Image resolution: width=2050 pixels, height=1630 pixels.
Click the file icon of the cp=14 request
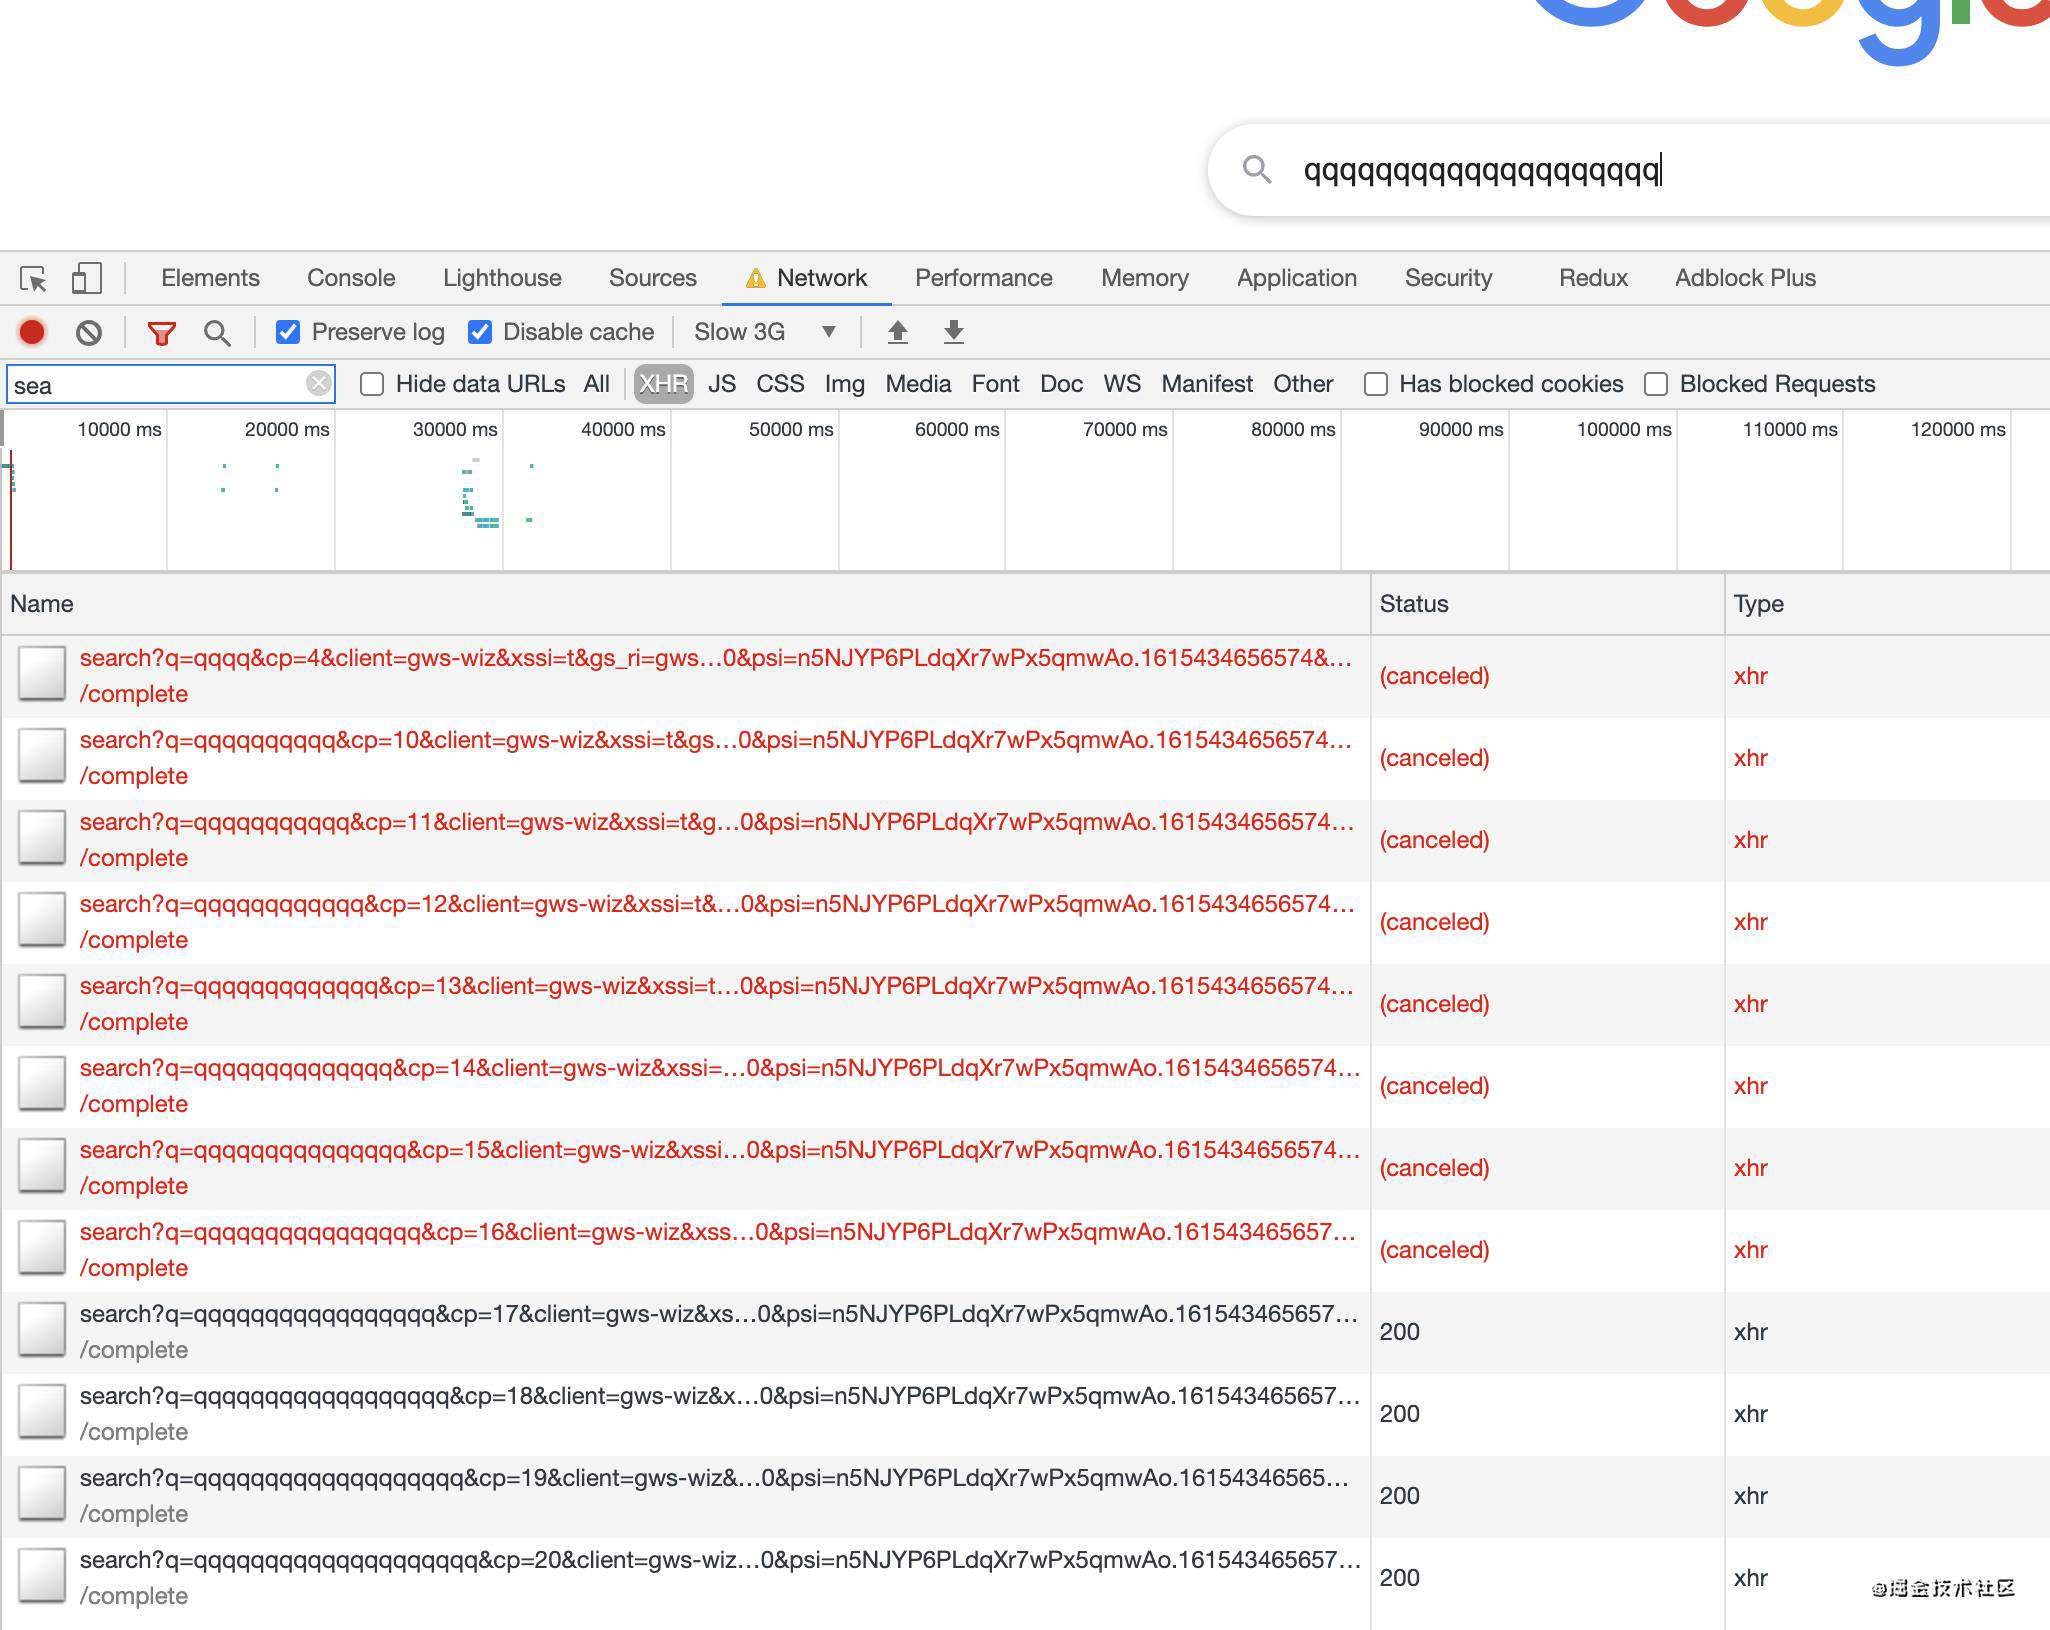(42, 1084)
